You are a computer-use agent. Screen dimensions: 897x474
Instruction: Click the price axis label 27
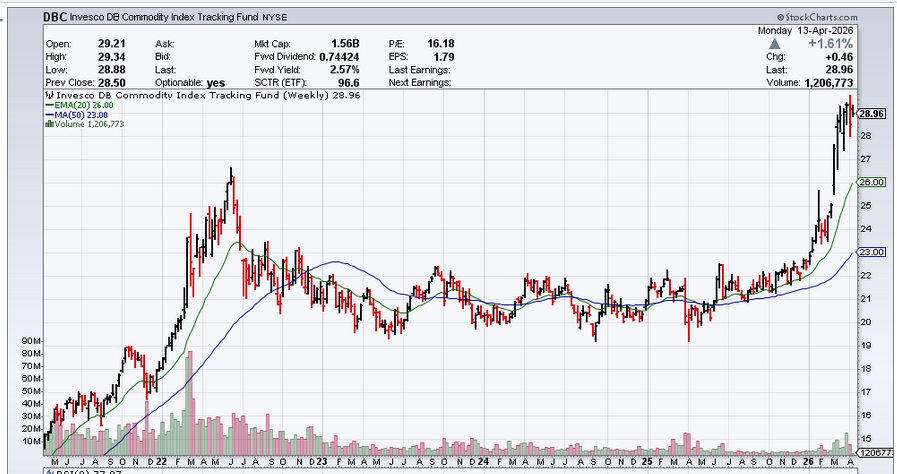866,159
